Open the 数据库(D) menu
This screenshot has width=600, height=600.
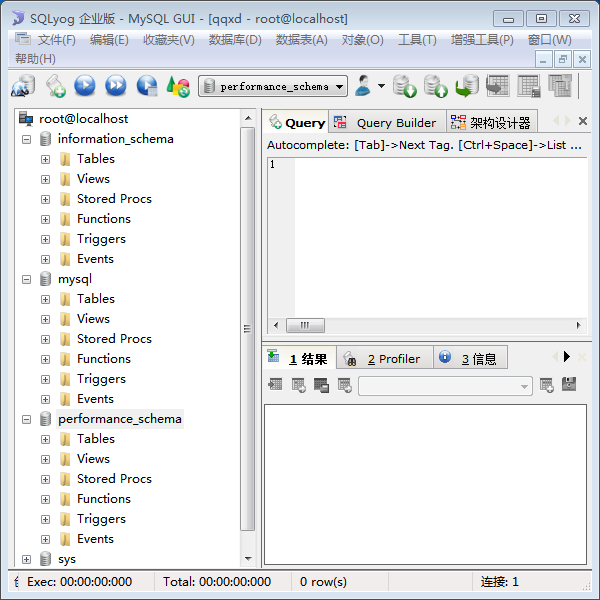235,39
